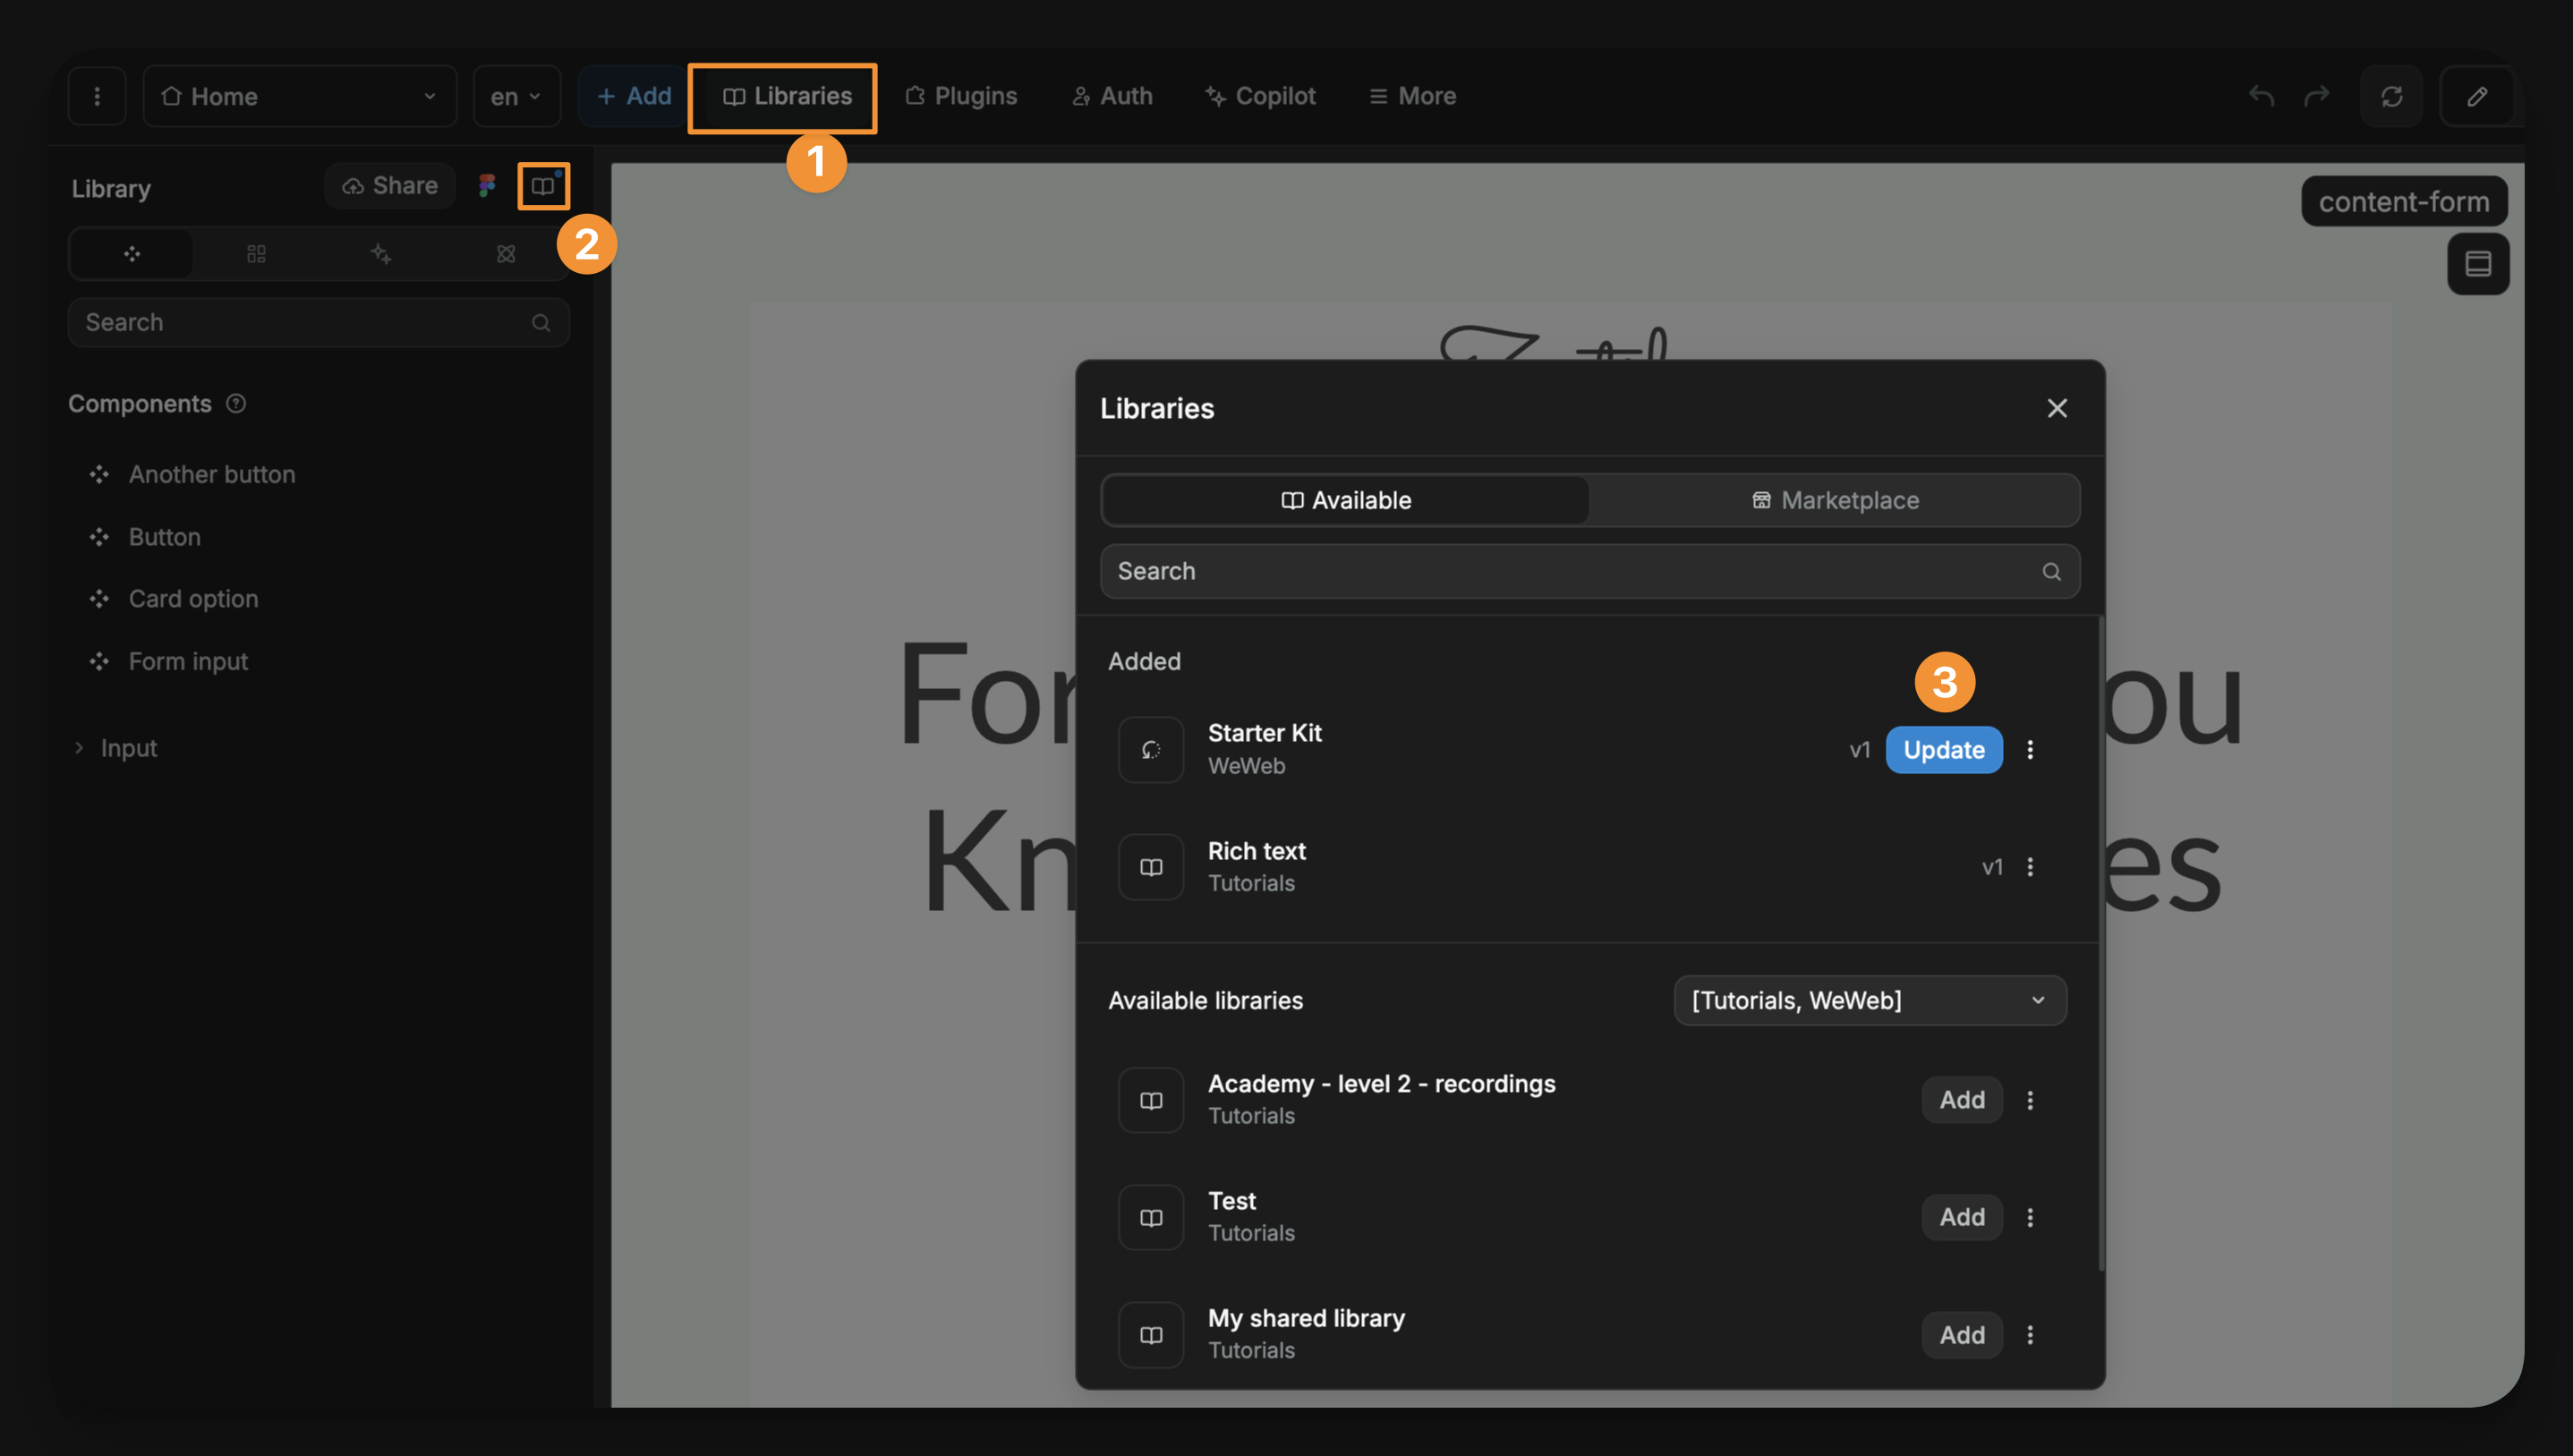Click the language selector showing en
Image resolution: width=2573 pixels, height=1456 pixels.
(516, 96)
